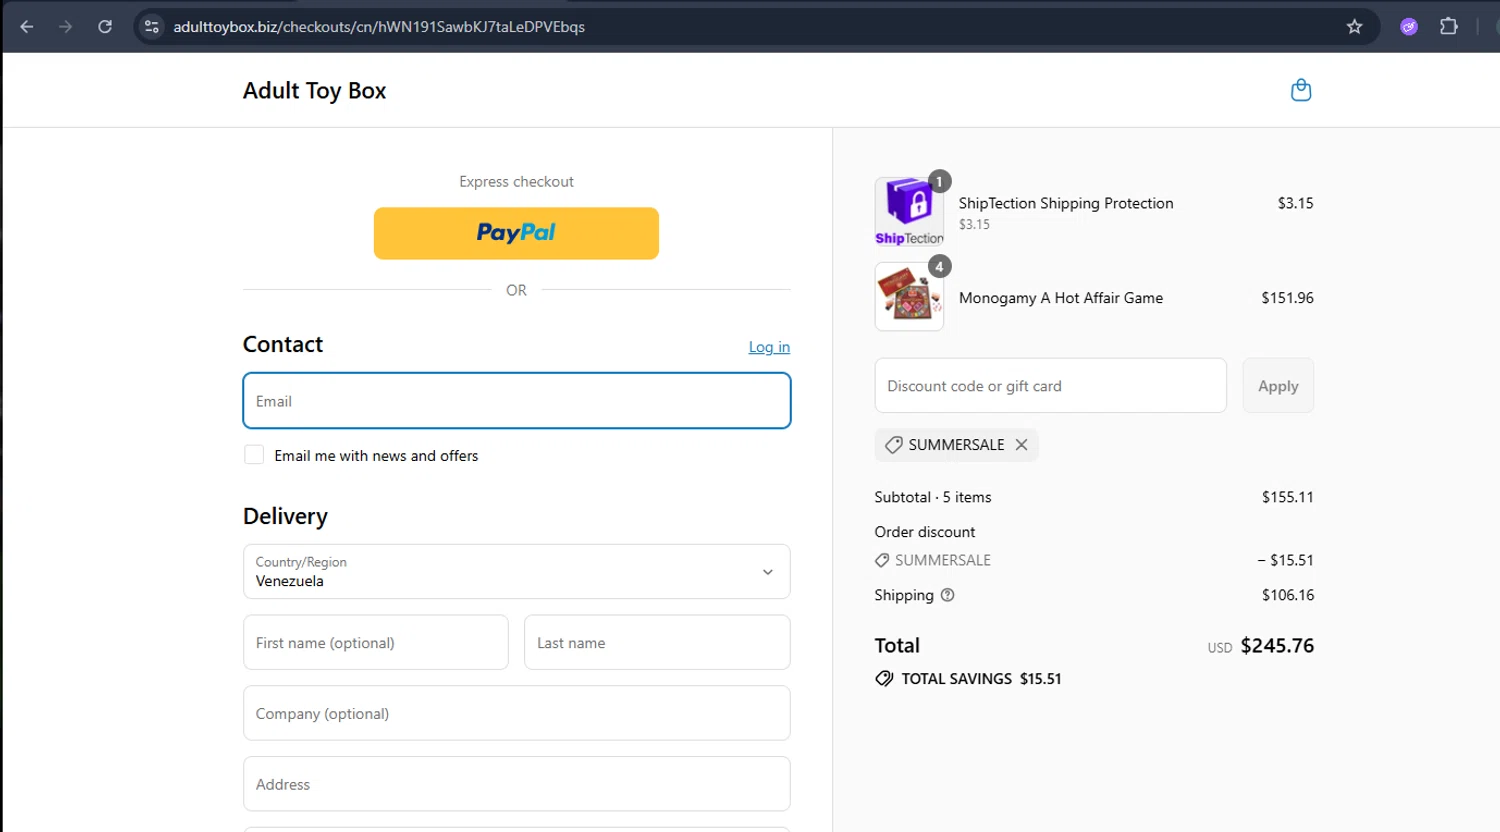The image size is (1500, 832).
Task: Focus the Address field
Action: pyautogui.click(x=517, y=784)
